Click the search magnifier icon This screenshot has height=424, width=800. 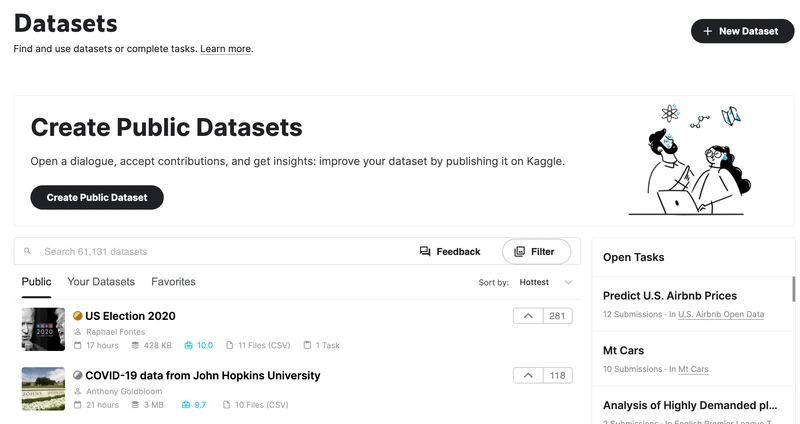tap(28, 252)
